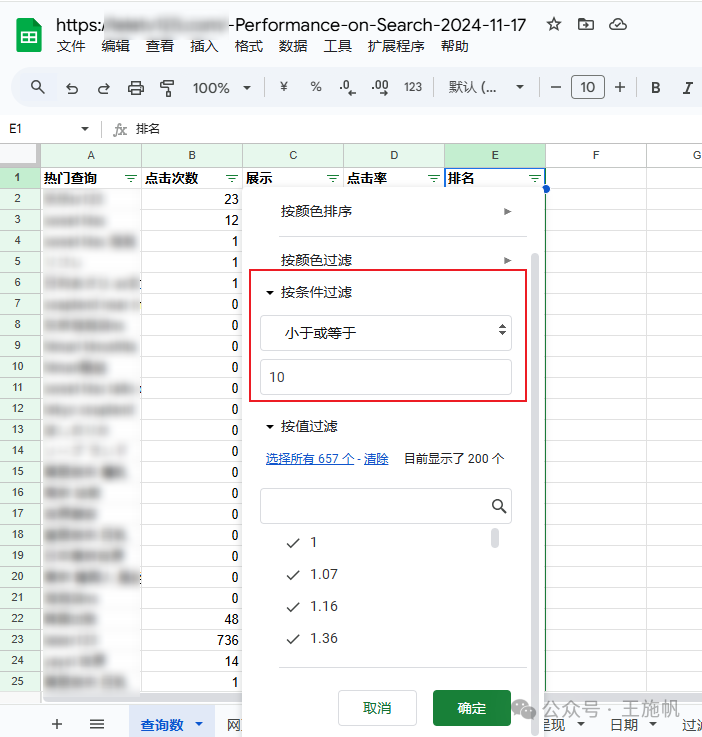Screen dimensions: 702x737
Task: Open the font family 默认 dropdown
Action: 486,87
